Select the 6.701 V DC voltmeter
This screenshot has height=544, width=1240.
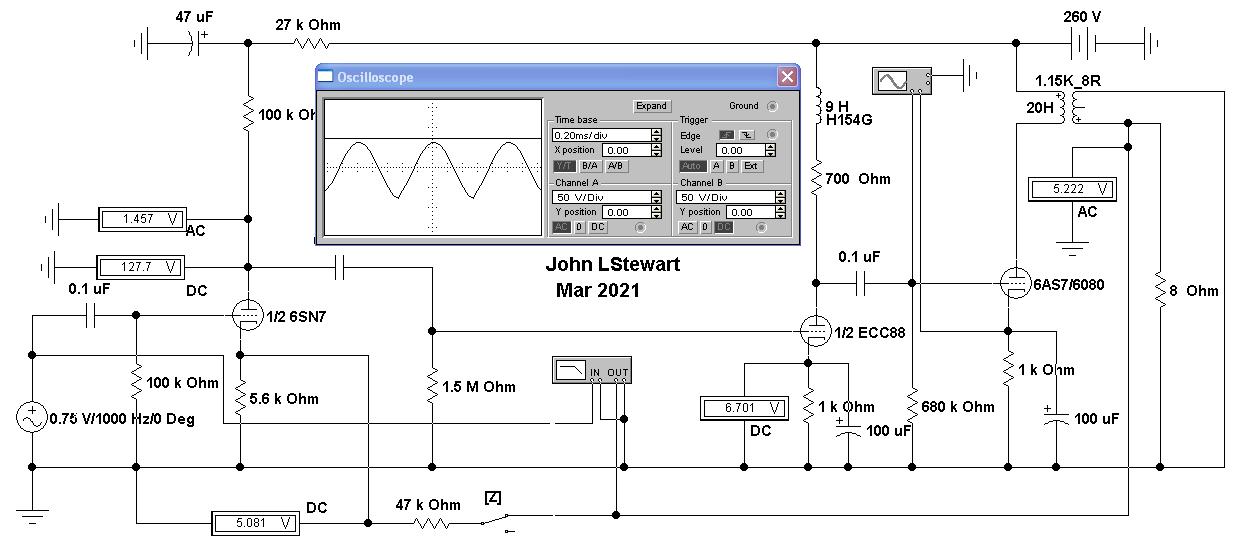click(743, 407)
